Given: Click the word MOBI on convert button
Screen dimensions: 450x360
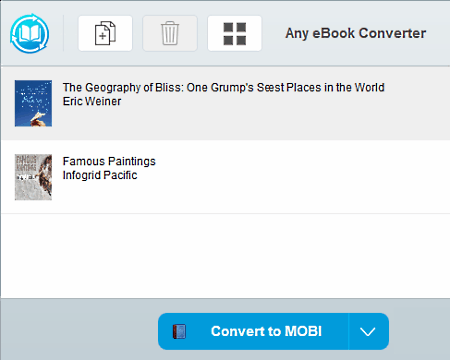Looking at the screenshot, I should (303, 331).
